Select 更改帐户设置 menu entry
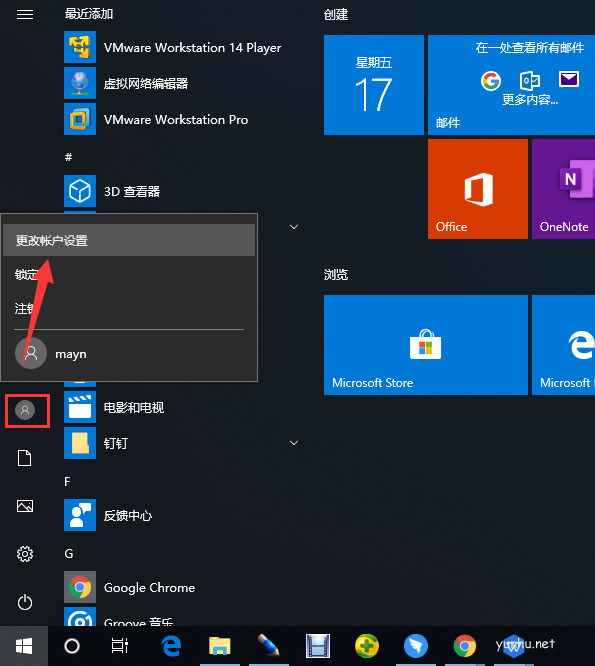The height and width of the screenshot is (666, 595). point(129,240)
